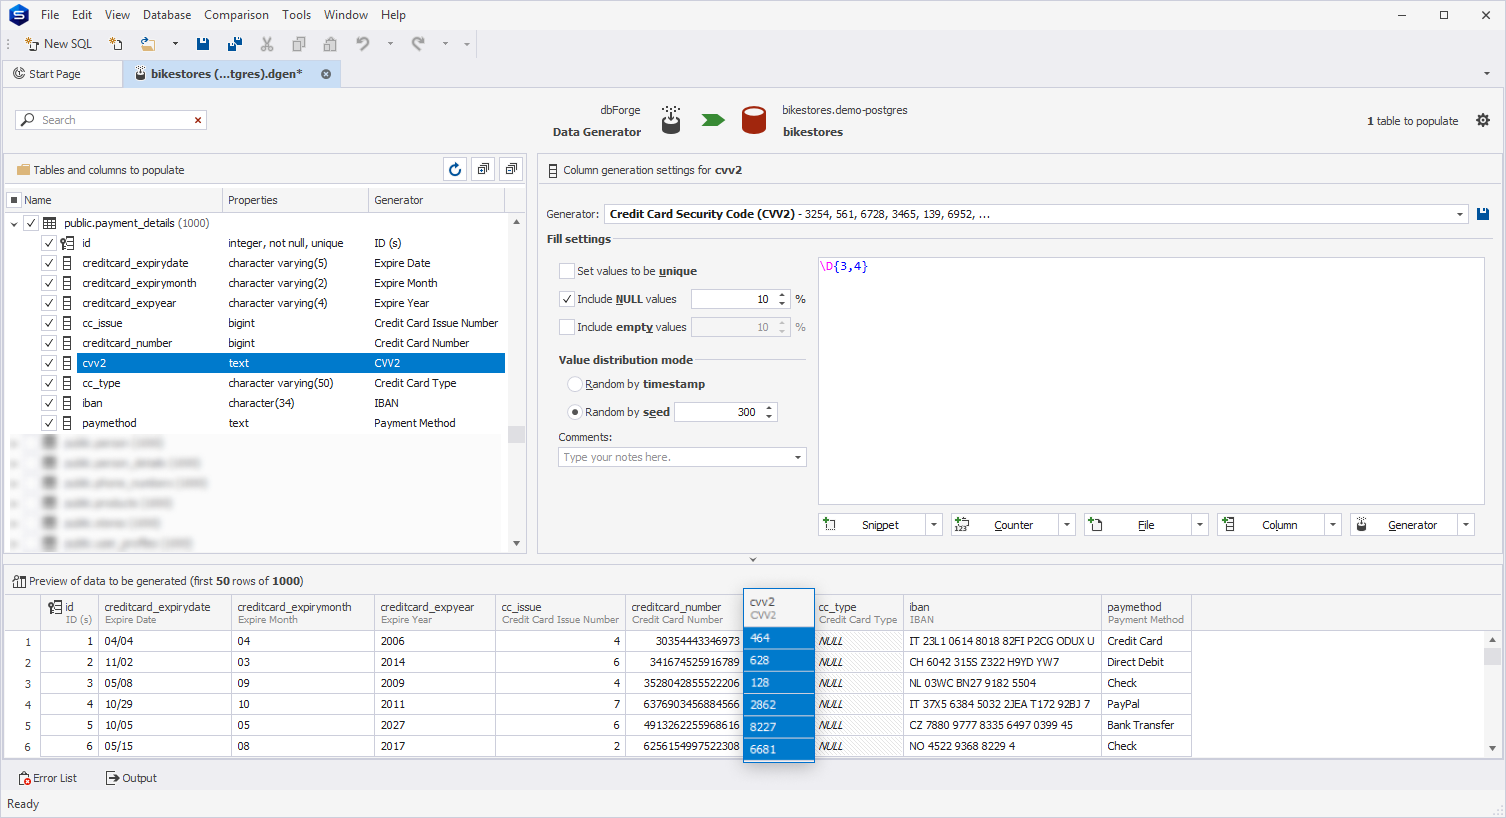
Task: Uncheck the creditcard_expirydate column checkbox
Action: point(48,263)
